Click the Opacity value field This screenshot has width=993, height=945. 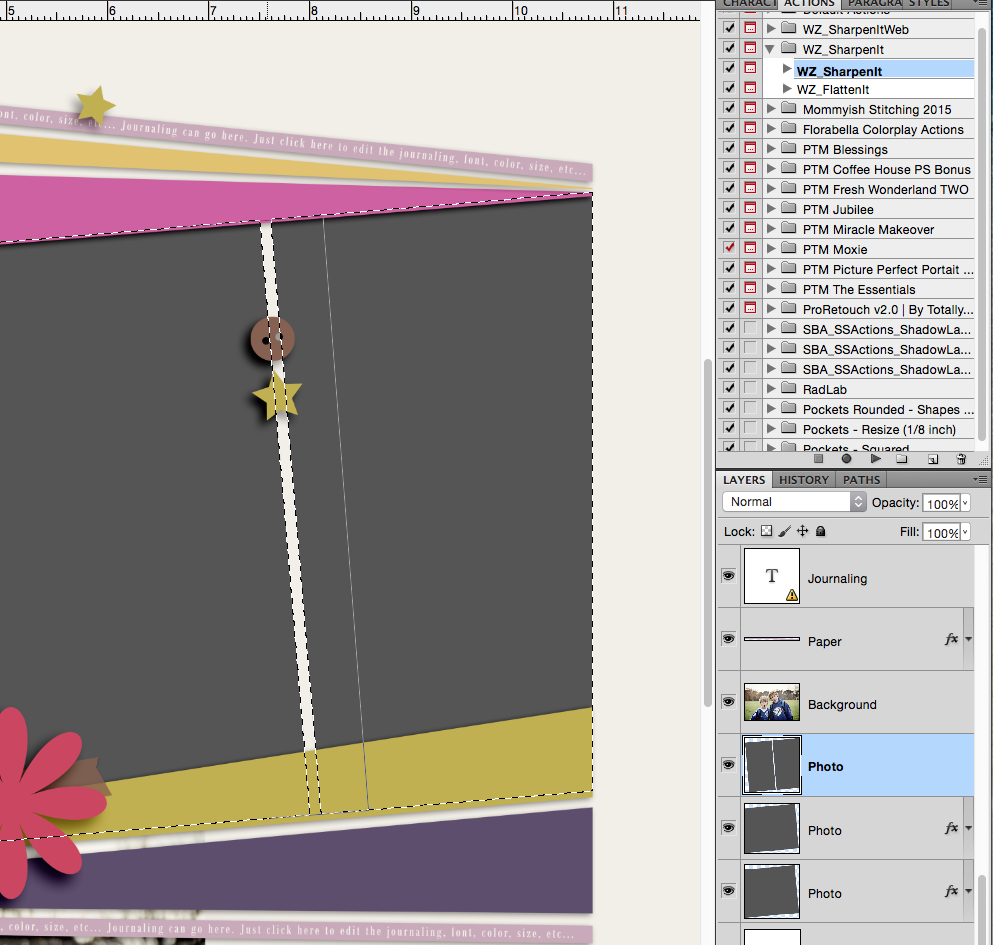click(944, 503)
